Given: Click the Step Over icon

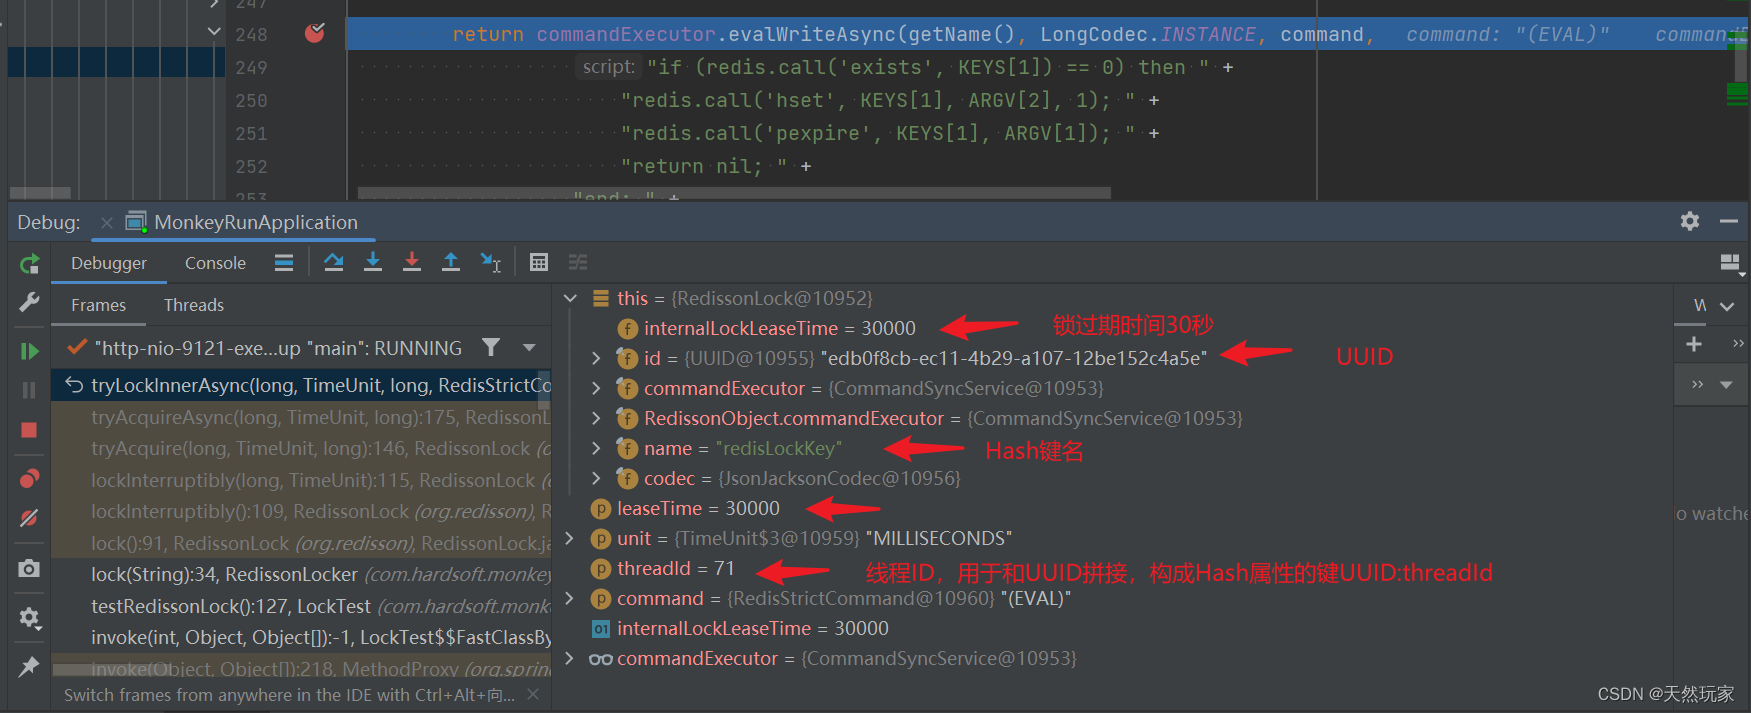Looking at the screenshot, I should click(x=334, y=262).
